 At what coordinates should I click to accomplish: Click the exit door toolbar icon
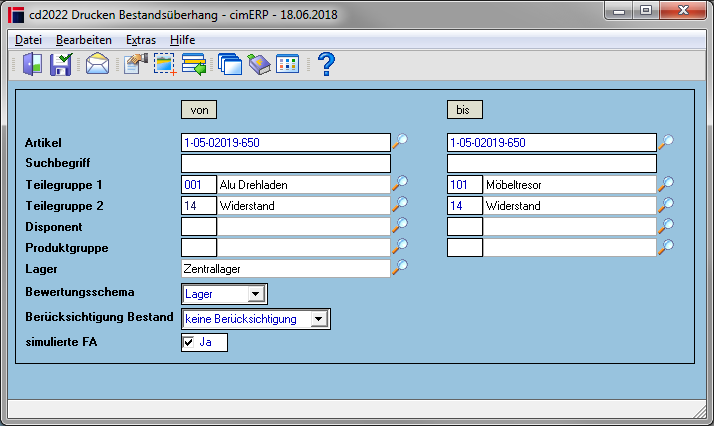[33, 64]
